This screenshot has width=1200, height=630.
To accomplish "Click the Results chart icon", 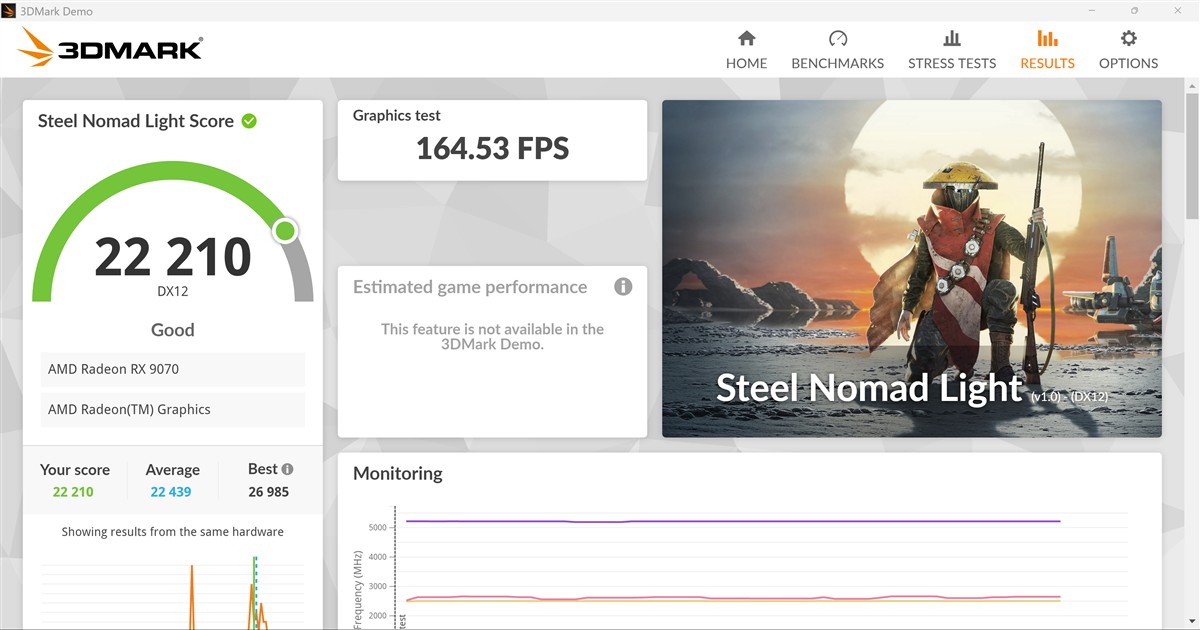I will click(x=1047, y=39).
